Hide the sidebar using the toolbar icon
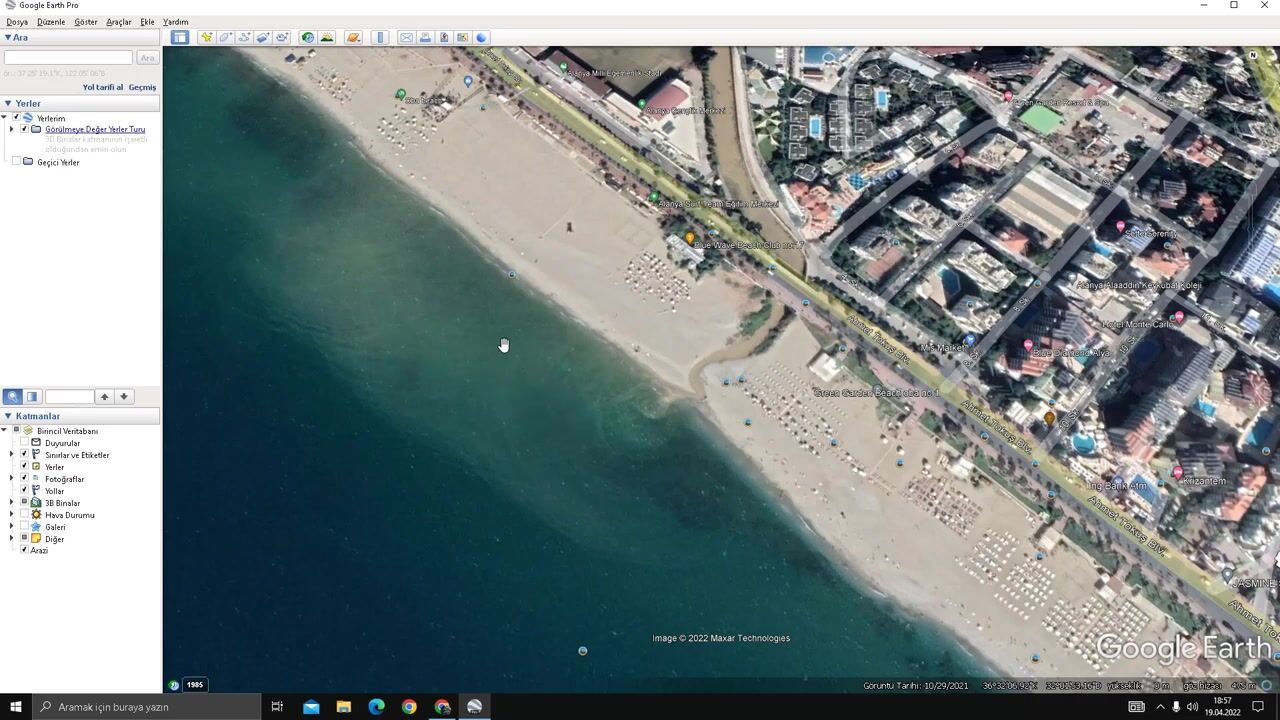 pos(179,37)
